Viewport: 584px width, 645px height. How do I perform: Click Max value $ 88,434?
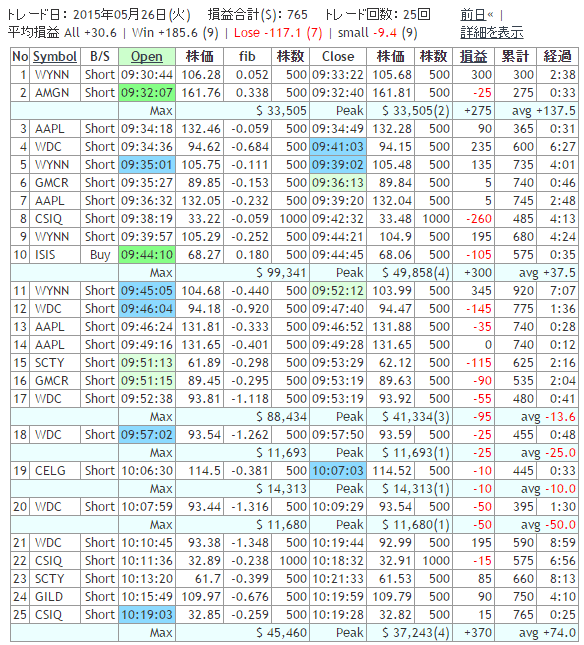coord(281,417)
